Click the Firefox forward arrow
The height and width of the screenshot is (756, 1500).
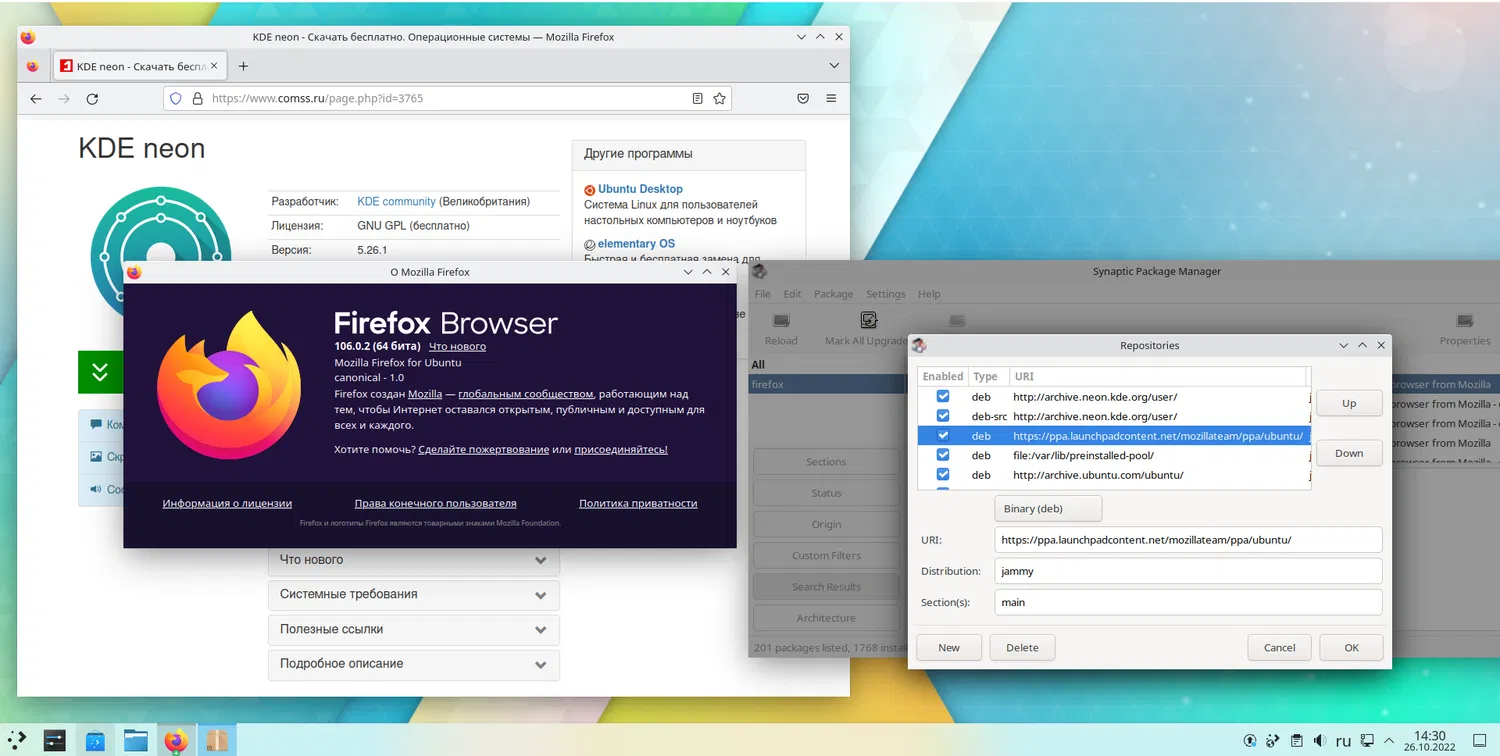click(x=64, y=99)
